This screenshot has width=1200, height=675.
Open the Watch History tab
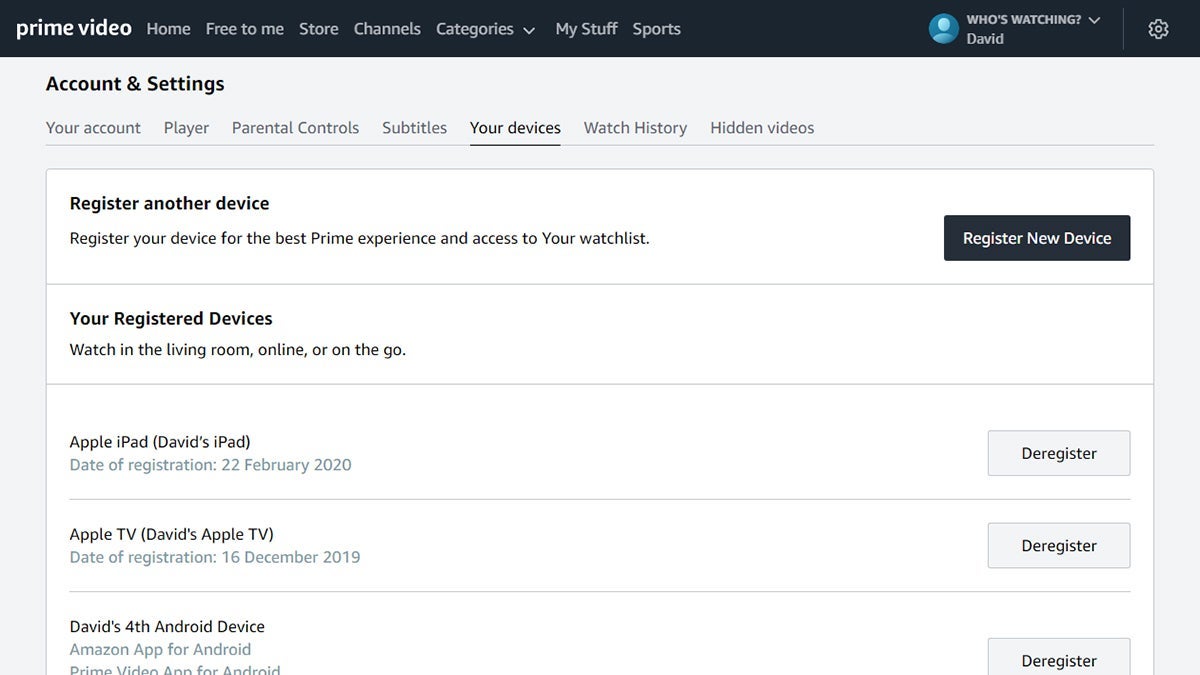click(x=634, y=127)
